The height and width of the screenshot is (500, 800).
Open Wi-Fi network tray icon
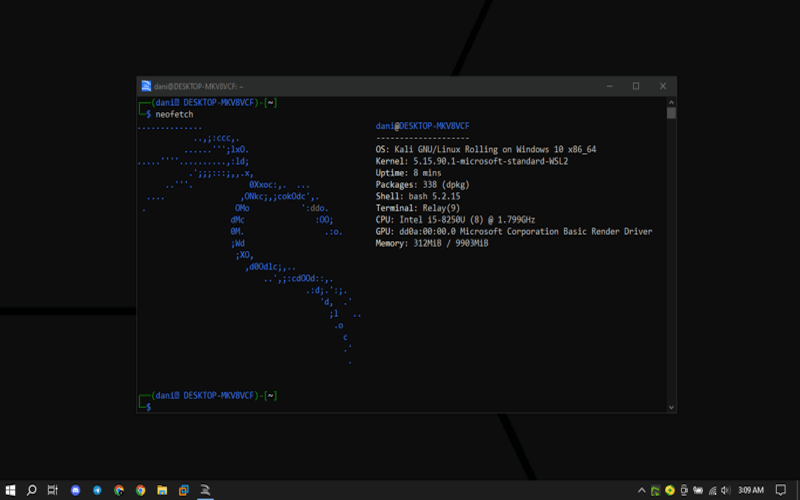[x=712, y=490]
